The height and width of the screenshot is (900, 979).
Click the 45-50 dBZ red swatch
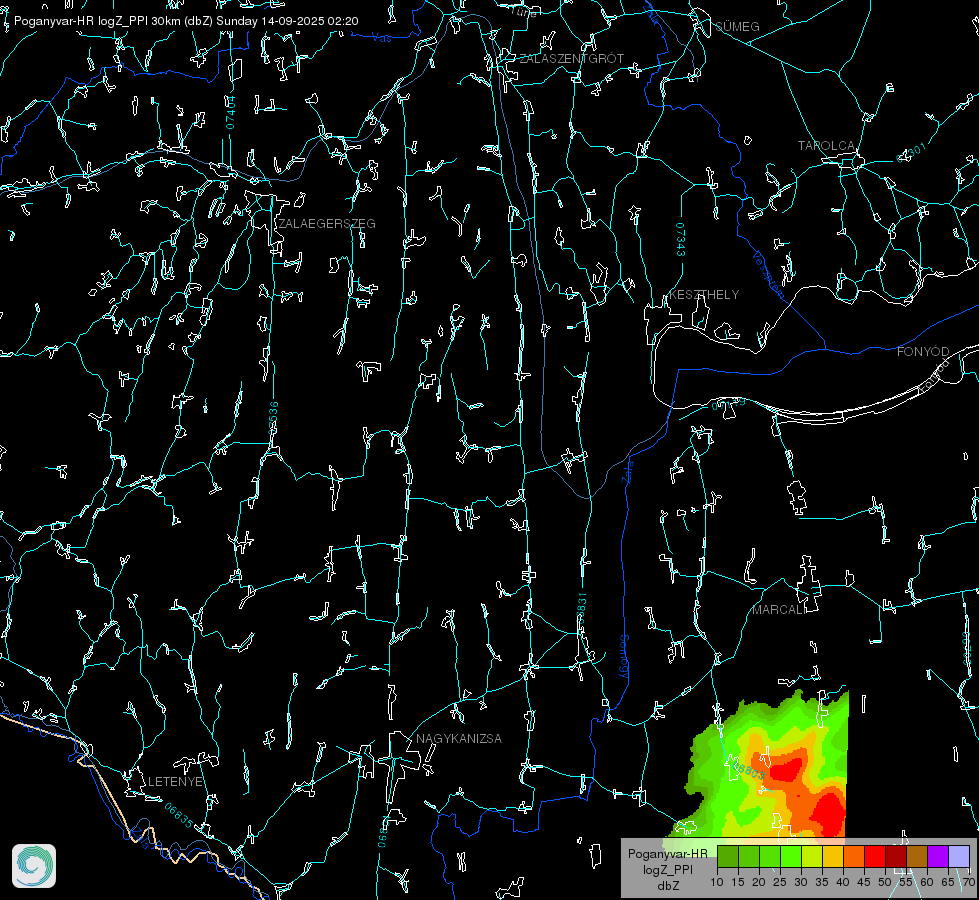pos(875,856)
